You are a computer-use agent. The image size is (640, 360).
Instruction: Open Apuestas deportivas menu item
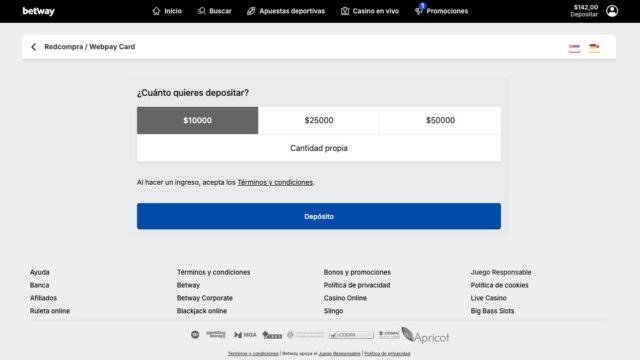tap(292, 11)
